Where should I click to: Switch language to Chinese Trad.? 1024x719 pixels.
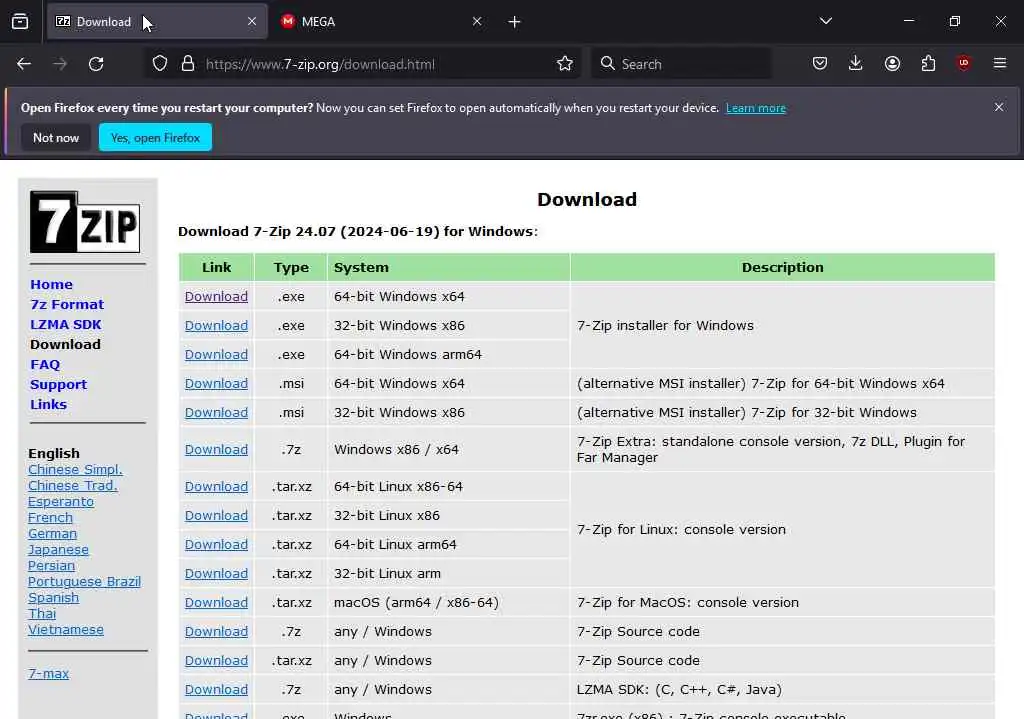[72, 486]
